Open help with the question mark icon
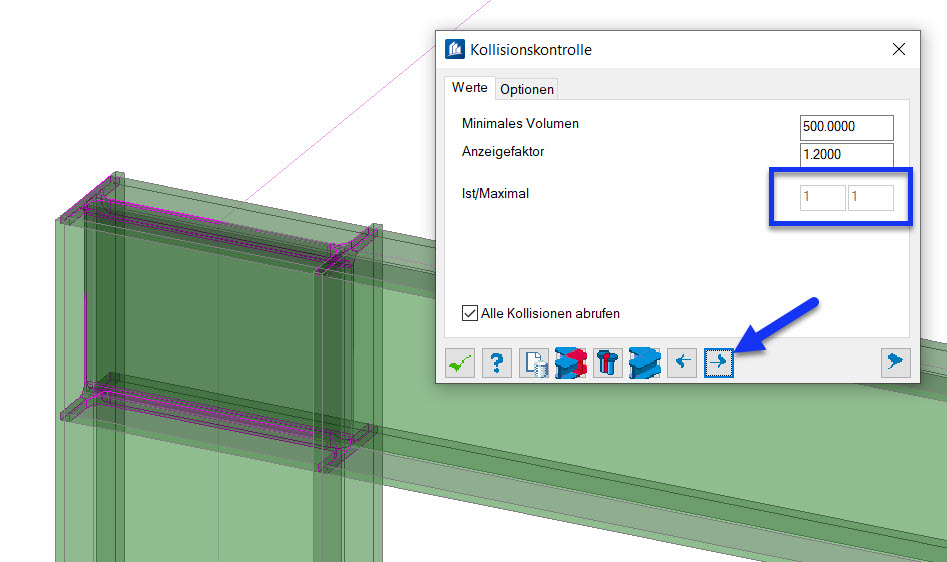 [496, 363]
